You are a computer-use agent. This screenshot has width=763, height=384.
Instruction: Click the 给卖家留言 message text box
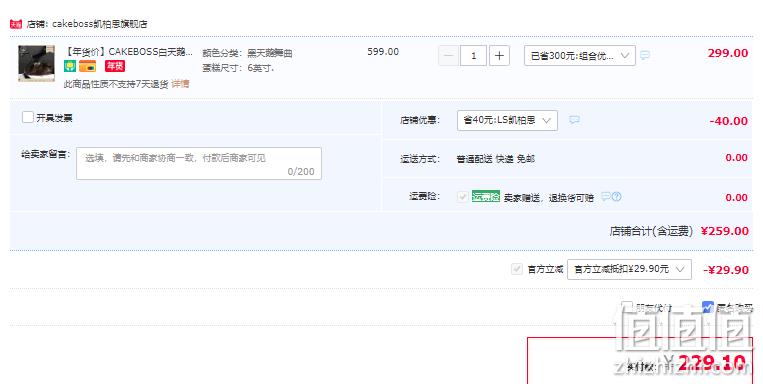199,164
